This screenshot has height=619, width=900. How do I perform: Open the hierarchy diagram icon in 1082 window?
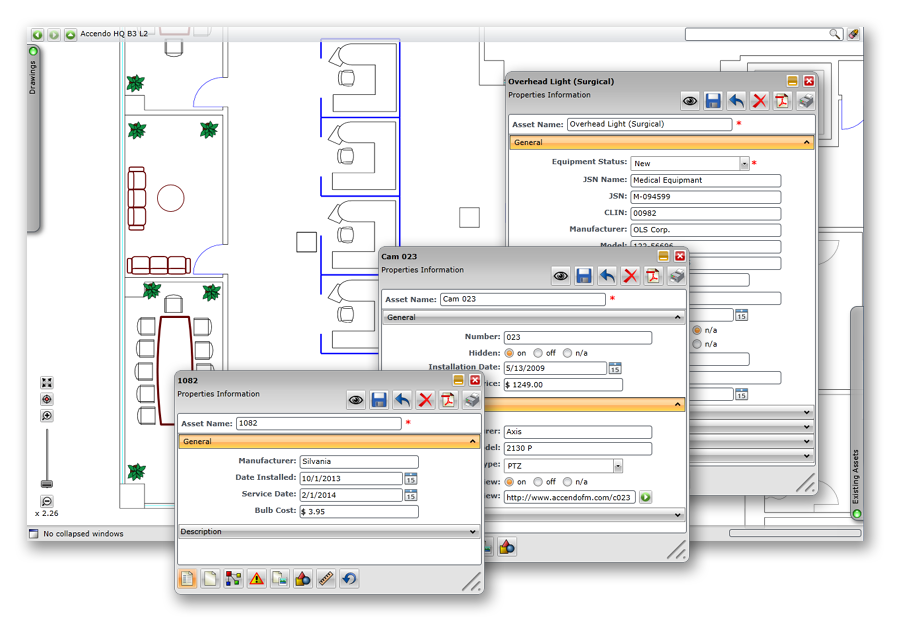(x=234, y=578)
